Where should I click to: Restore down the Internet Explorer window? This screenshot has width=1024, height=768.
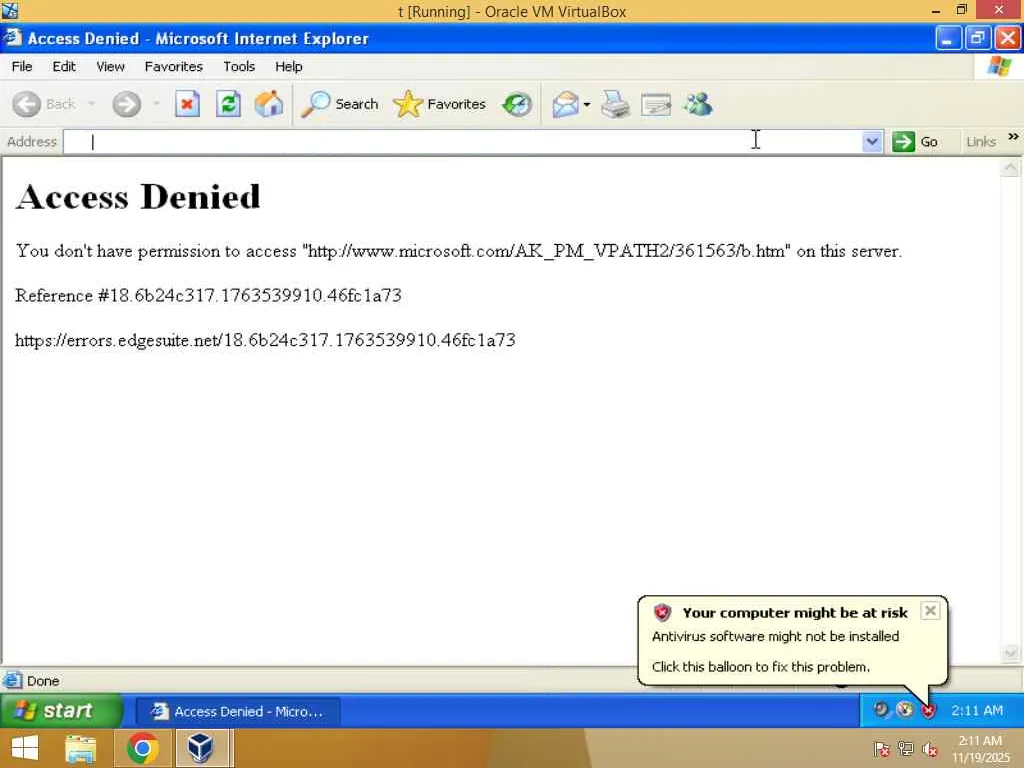tap(977, 39)
